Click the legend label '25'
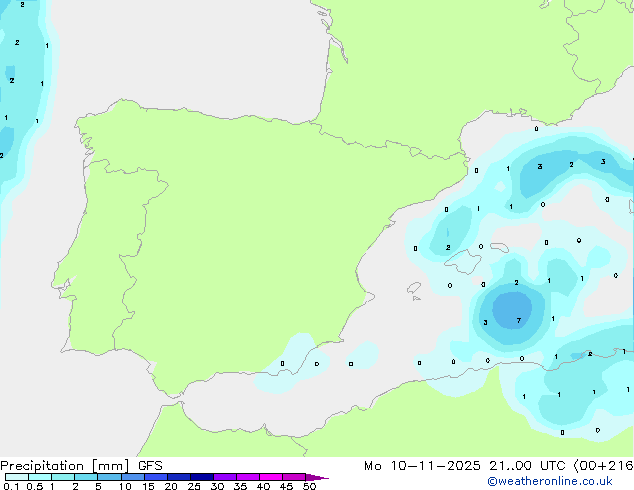 (194, 486)
